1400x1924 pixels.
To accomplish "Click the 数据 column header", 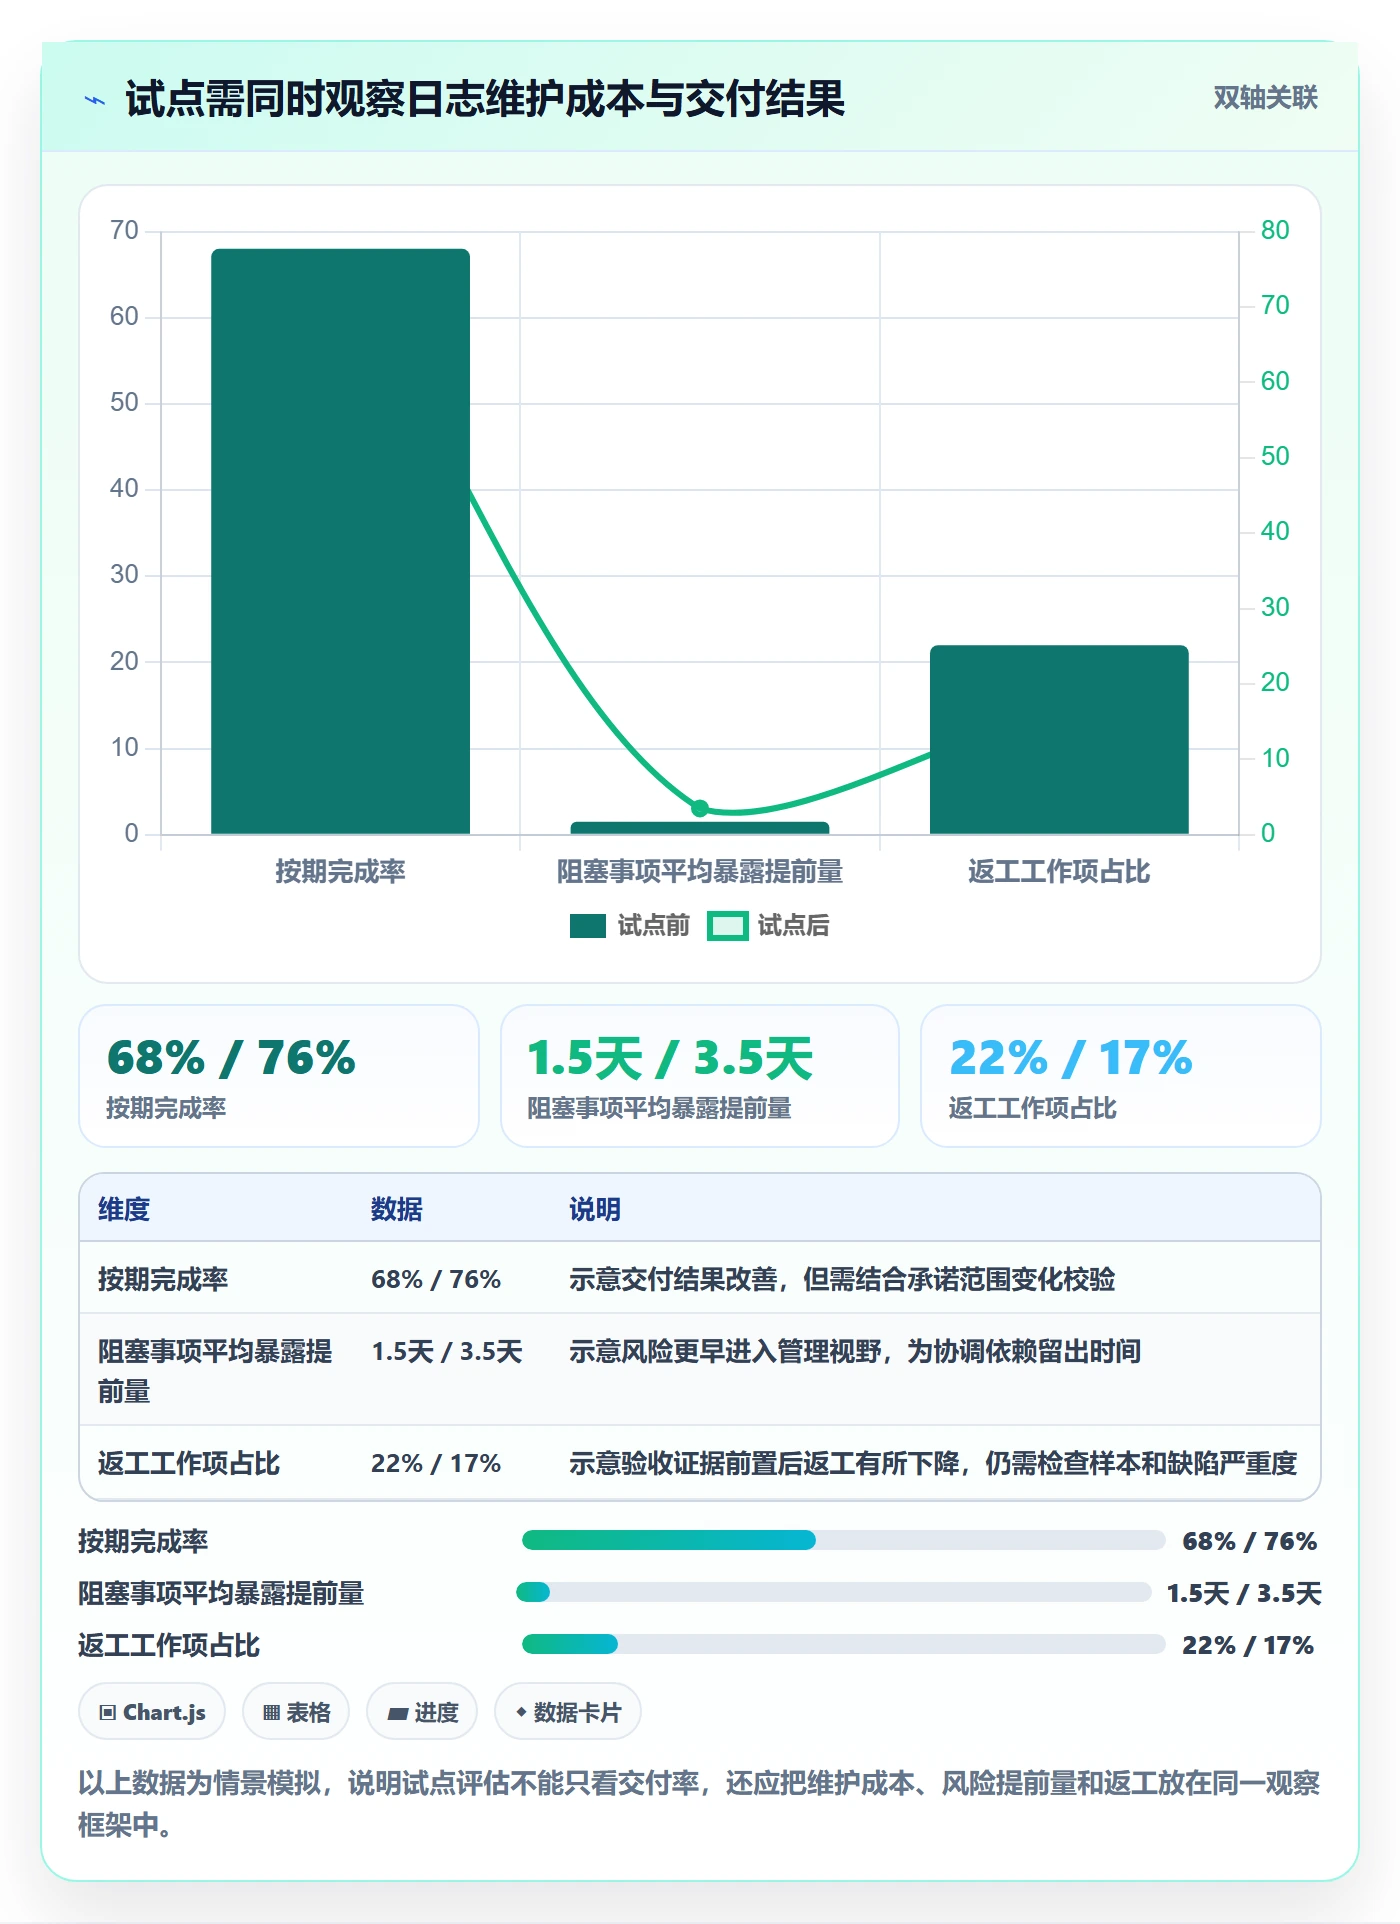I will [x=397, y=1209].
